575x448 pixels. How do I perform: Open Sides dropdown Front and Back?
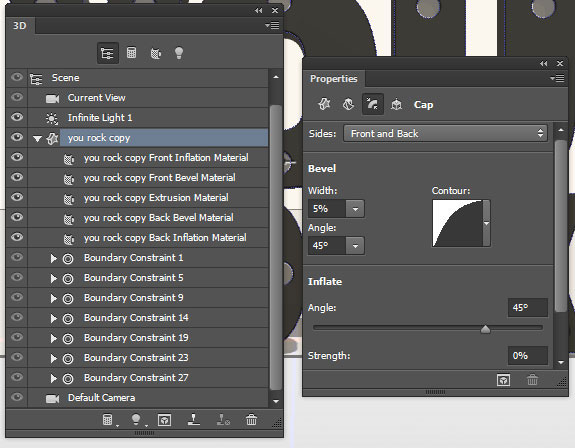coord(445,133)
